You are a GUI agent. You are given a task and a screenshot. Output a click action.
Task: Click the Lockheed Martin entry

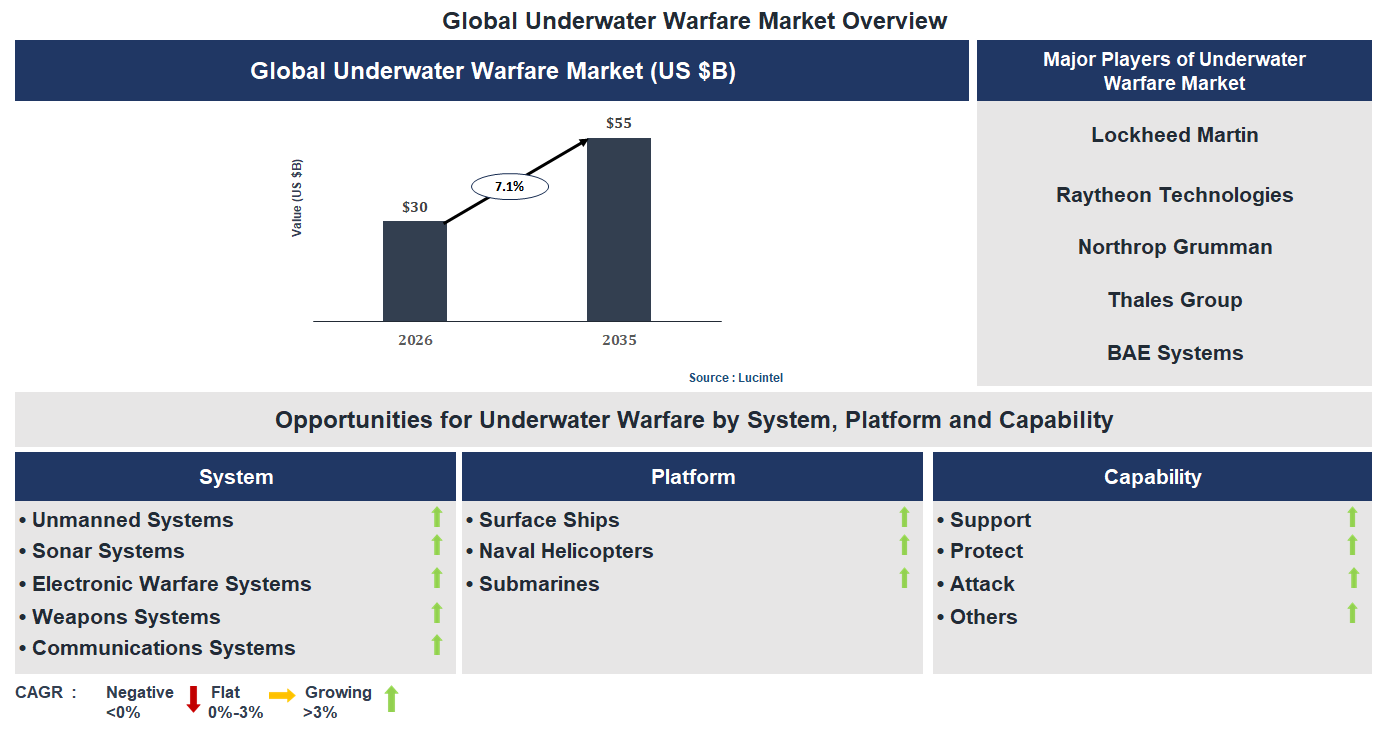point(1174,134)
